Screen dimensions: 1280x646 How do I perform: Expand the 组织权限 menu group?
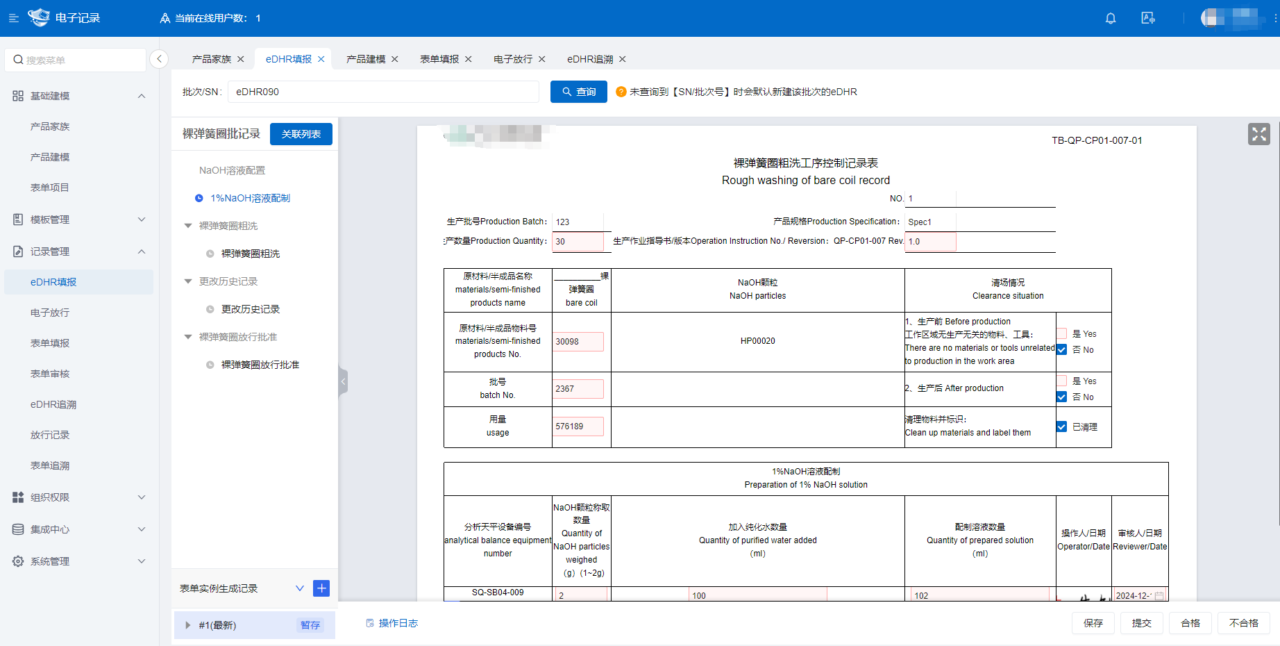point(141,497)
